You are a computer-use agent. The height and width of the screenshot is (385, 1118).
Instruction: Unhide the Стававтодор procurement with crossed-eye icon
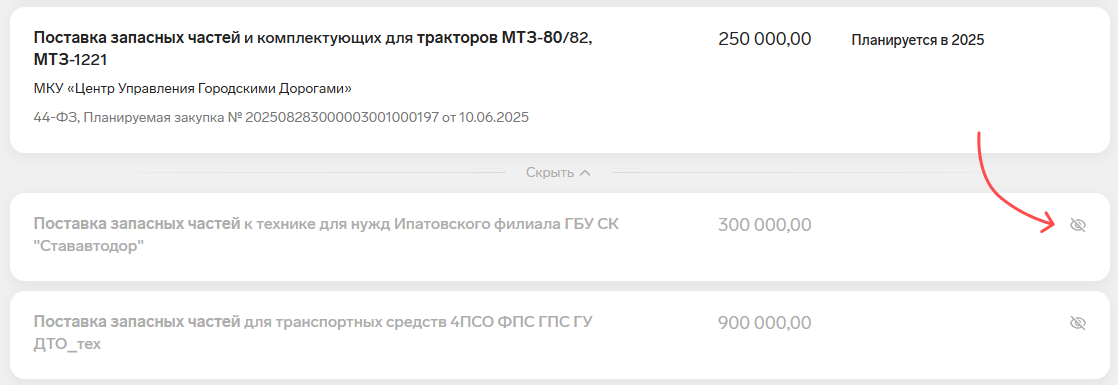click(x=1077, y=226)
